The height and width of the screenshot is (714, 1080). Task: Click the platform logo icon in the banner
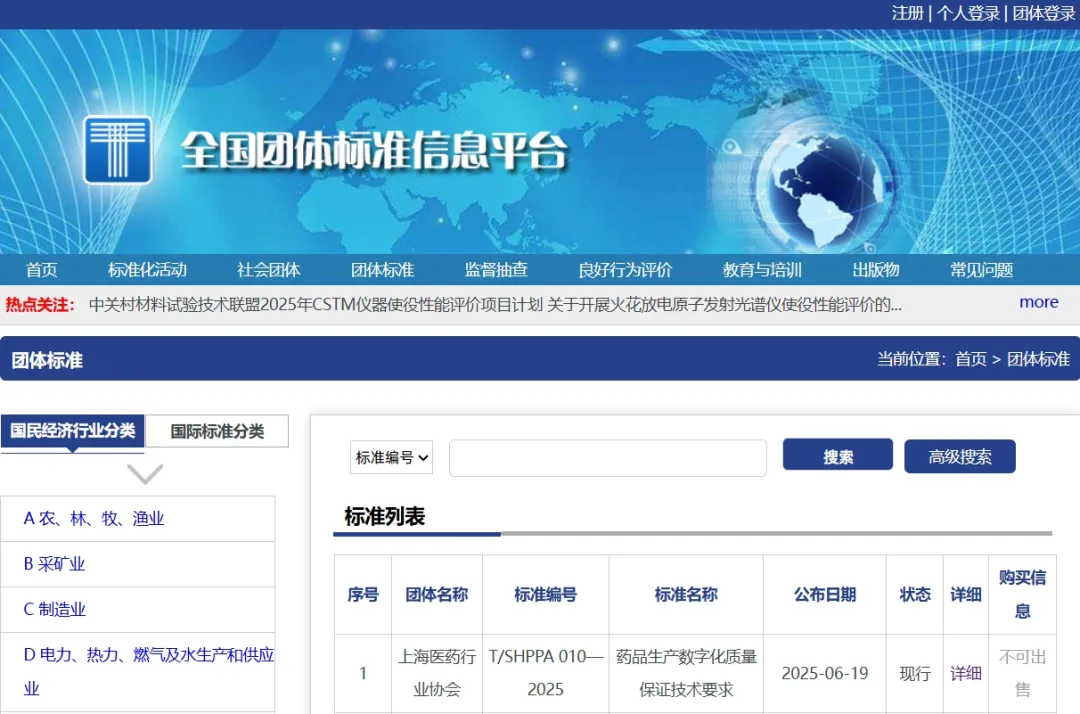(x=117, y=150)
